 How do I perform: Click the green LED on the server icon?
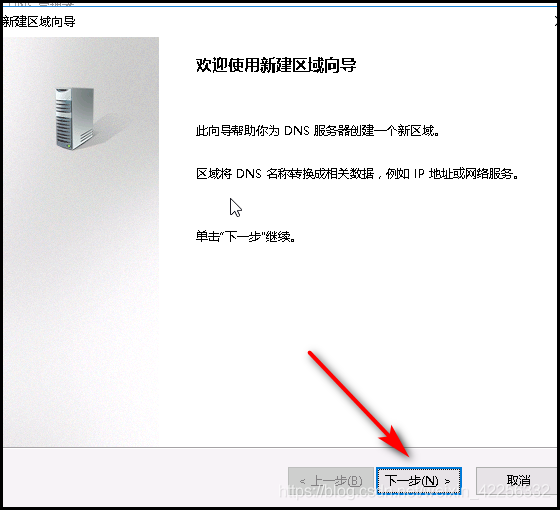68,145
